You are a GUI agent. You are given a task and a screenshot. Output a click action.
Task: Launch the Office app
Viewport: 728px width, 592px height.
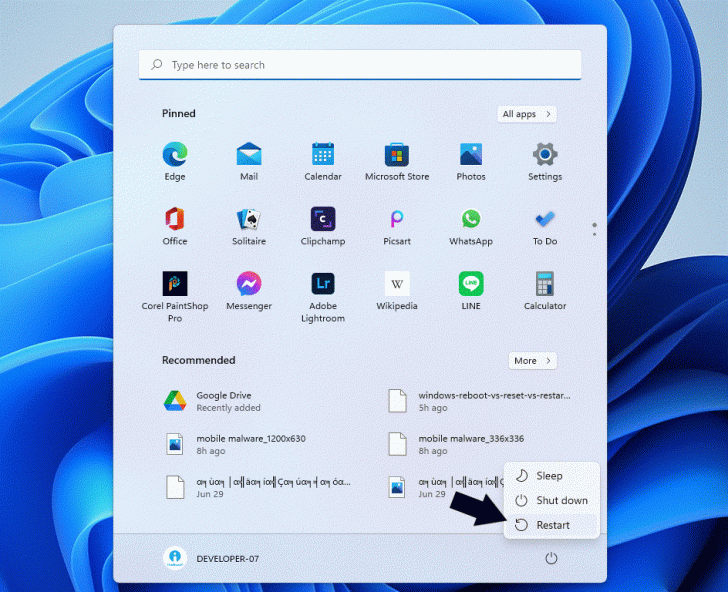point(175,226)
